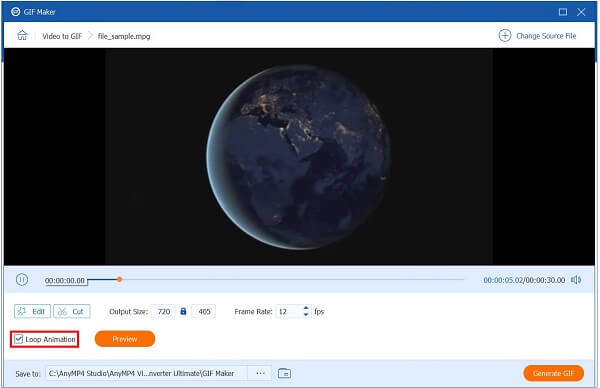Open Video to GIF breadcrumb
This screenshot has height=388, width=600.
pos(62,36)
